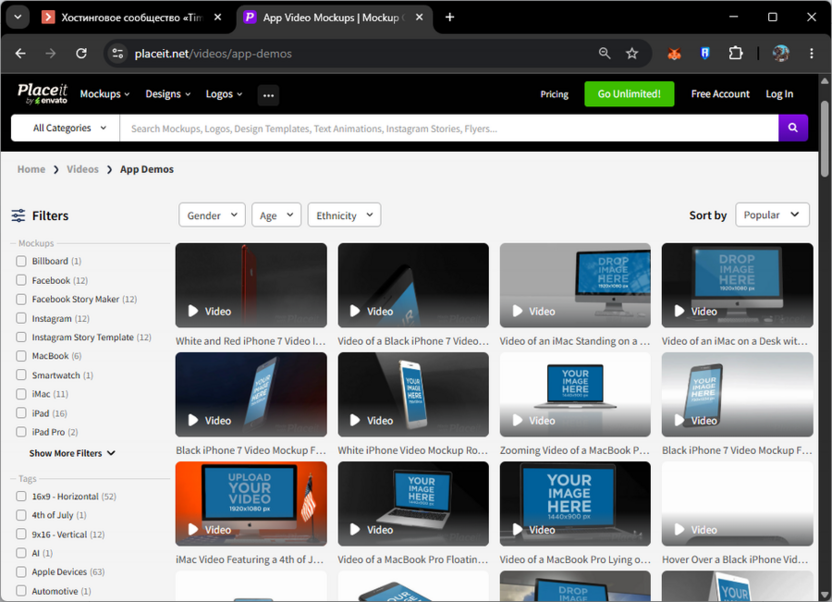Check the Apple Devices tag
This screenshot has height=602, width=832.
pos(21,572)
